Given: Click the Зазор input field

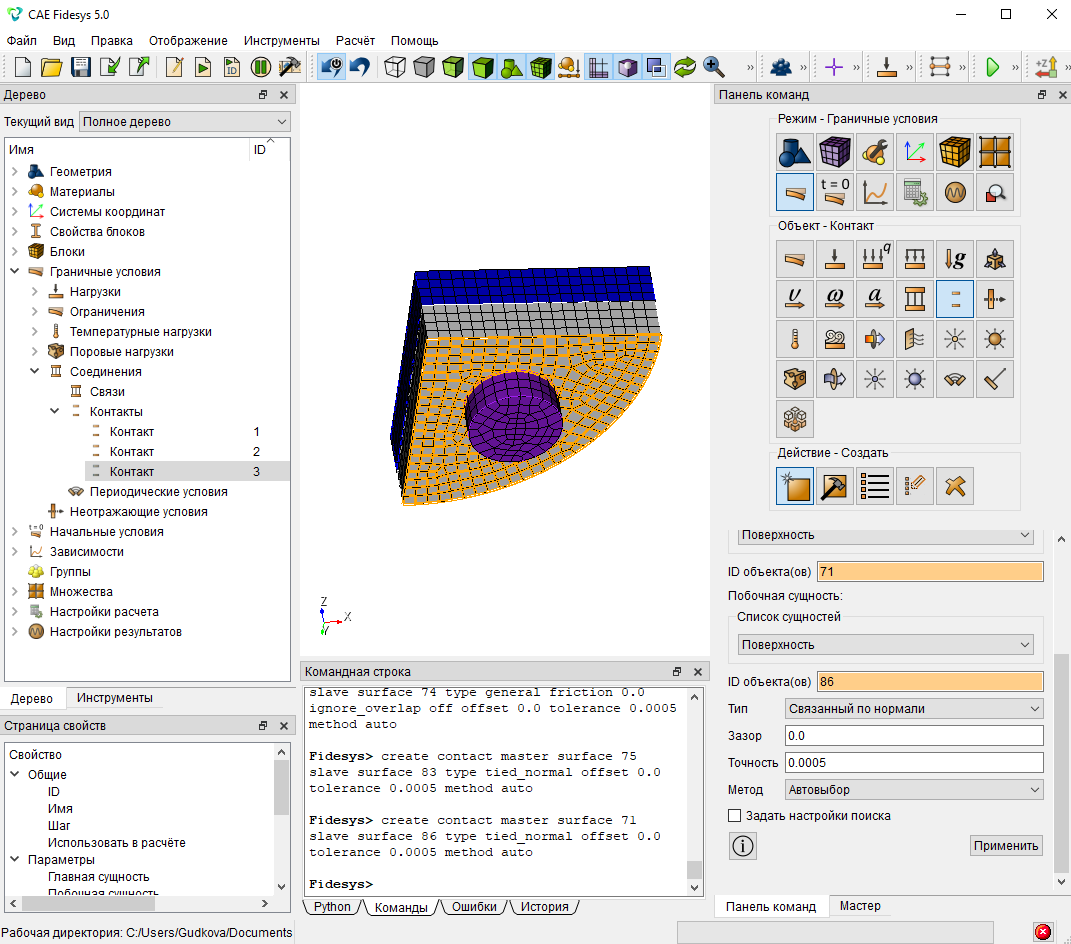Looking at the screenshot, I should (x=914, y=736).
